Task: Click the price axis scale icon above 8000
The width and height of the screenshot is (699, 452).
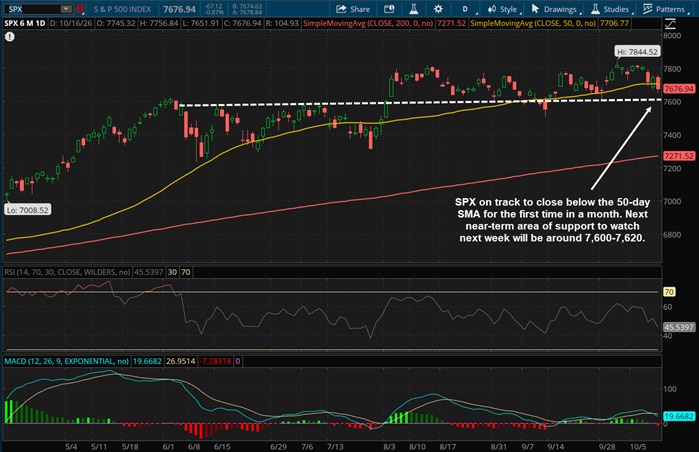Action: pyautogui.click(x=670, y=24)
